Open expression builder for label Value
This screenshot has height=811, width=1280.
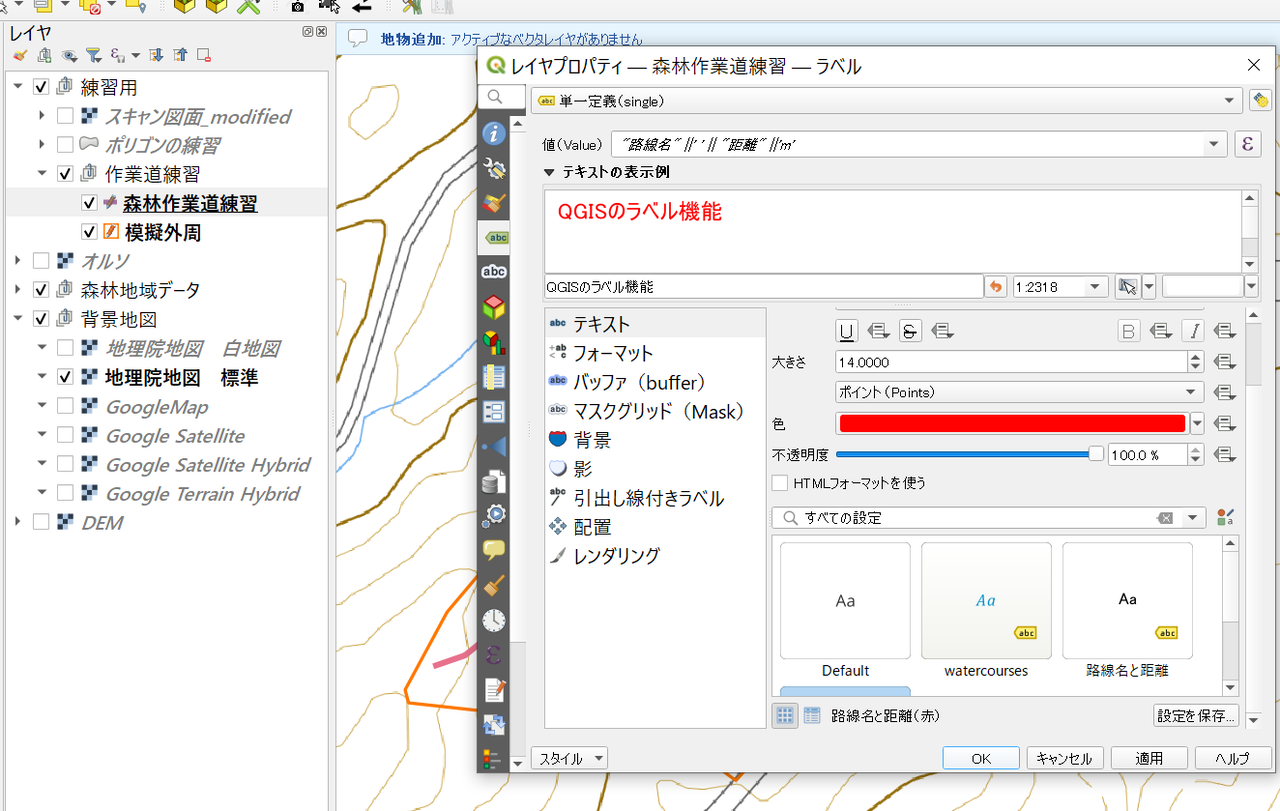coord(1247,144)
